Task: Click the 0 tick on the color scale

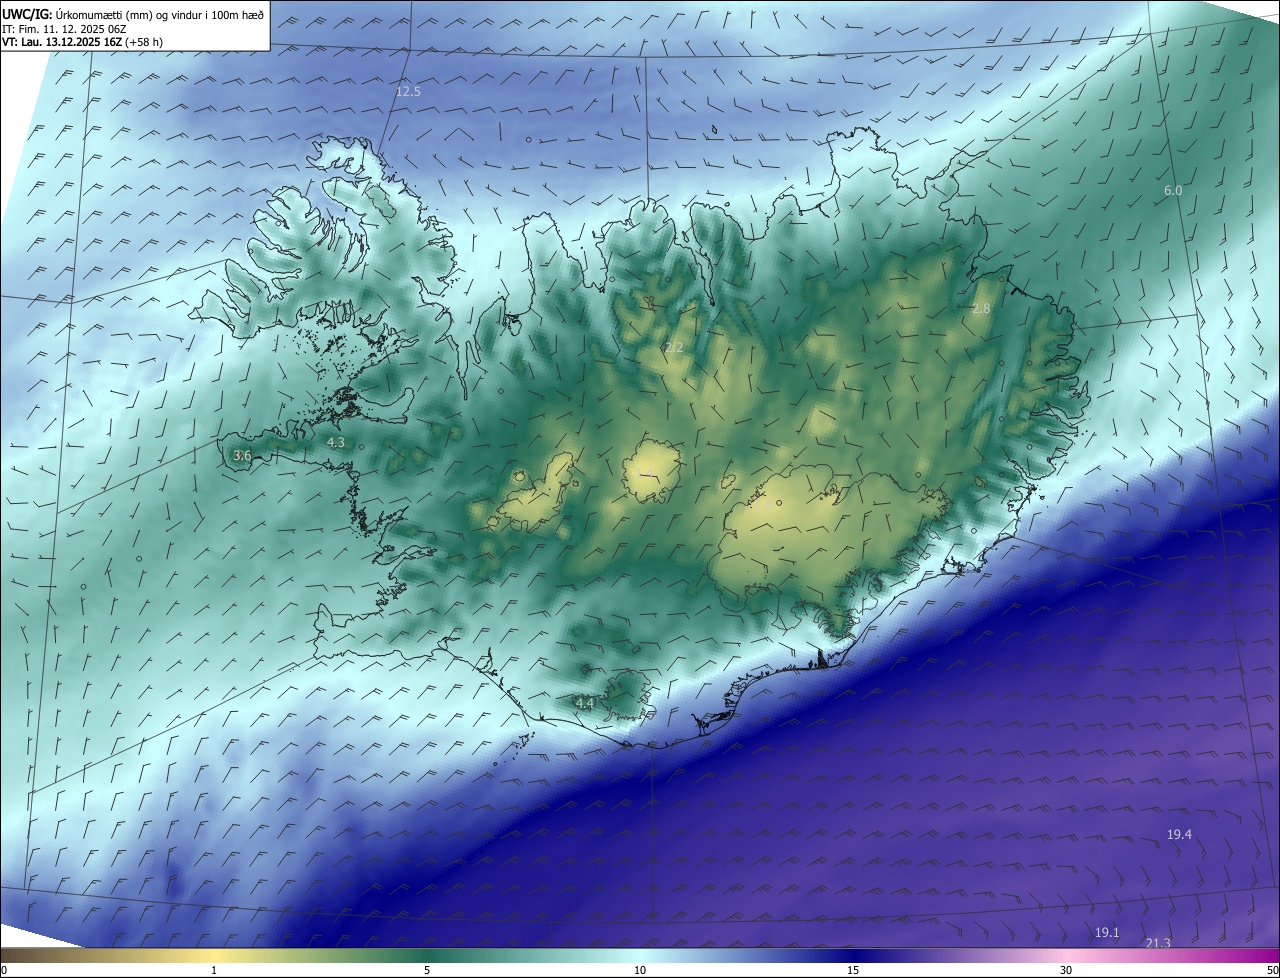Action: tap(4, 970)
